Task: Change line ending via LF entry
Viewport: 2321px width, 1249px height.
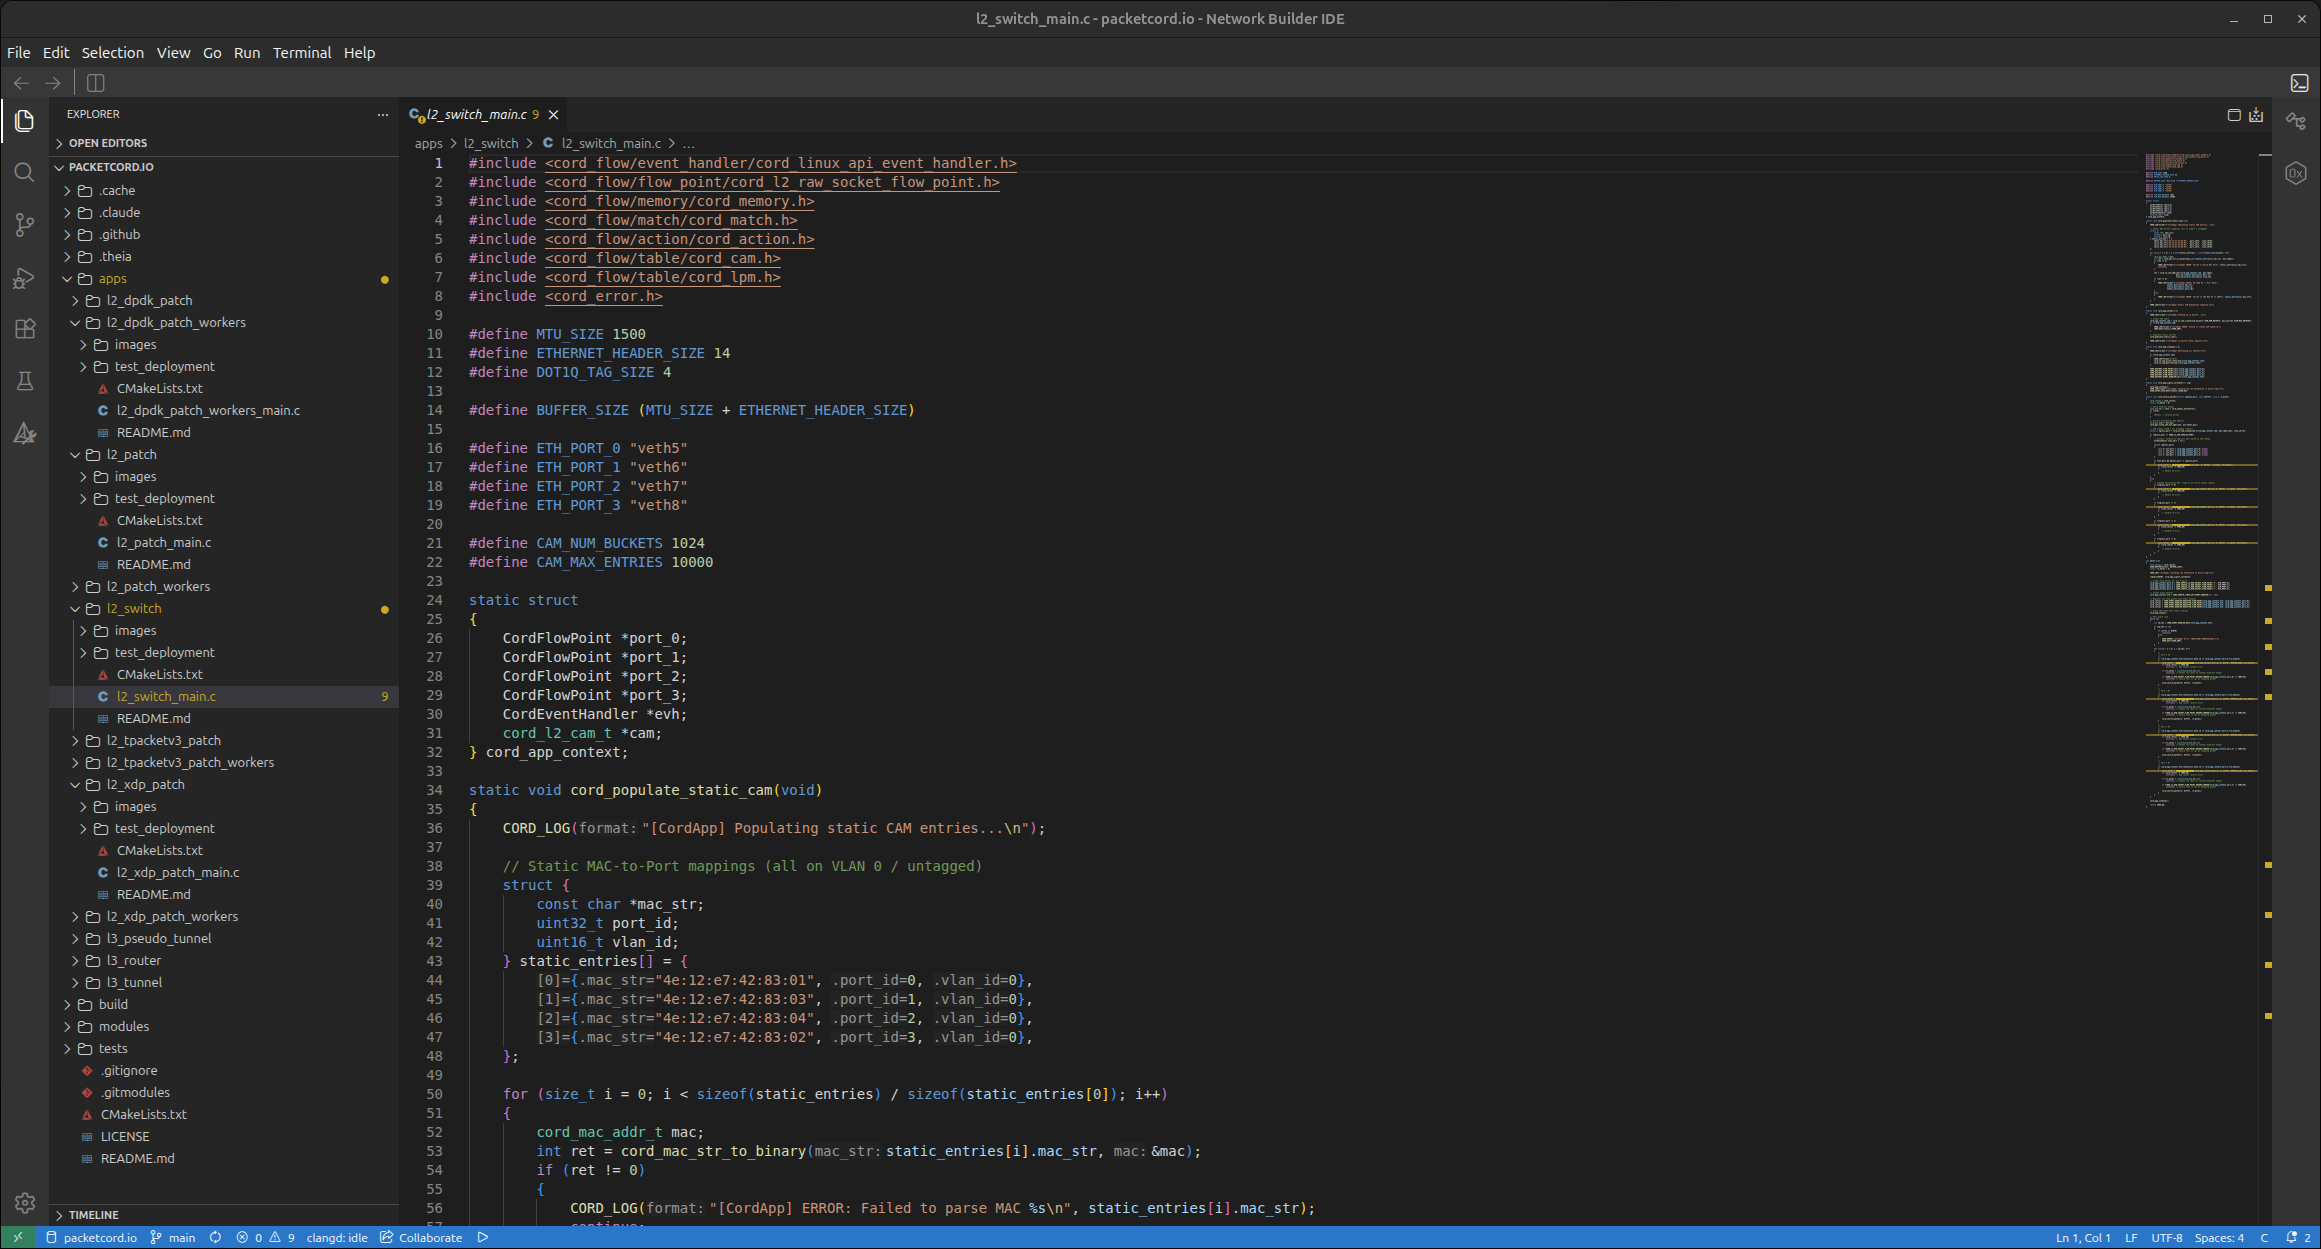Action: [2131, 1238]
